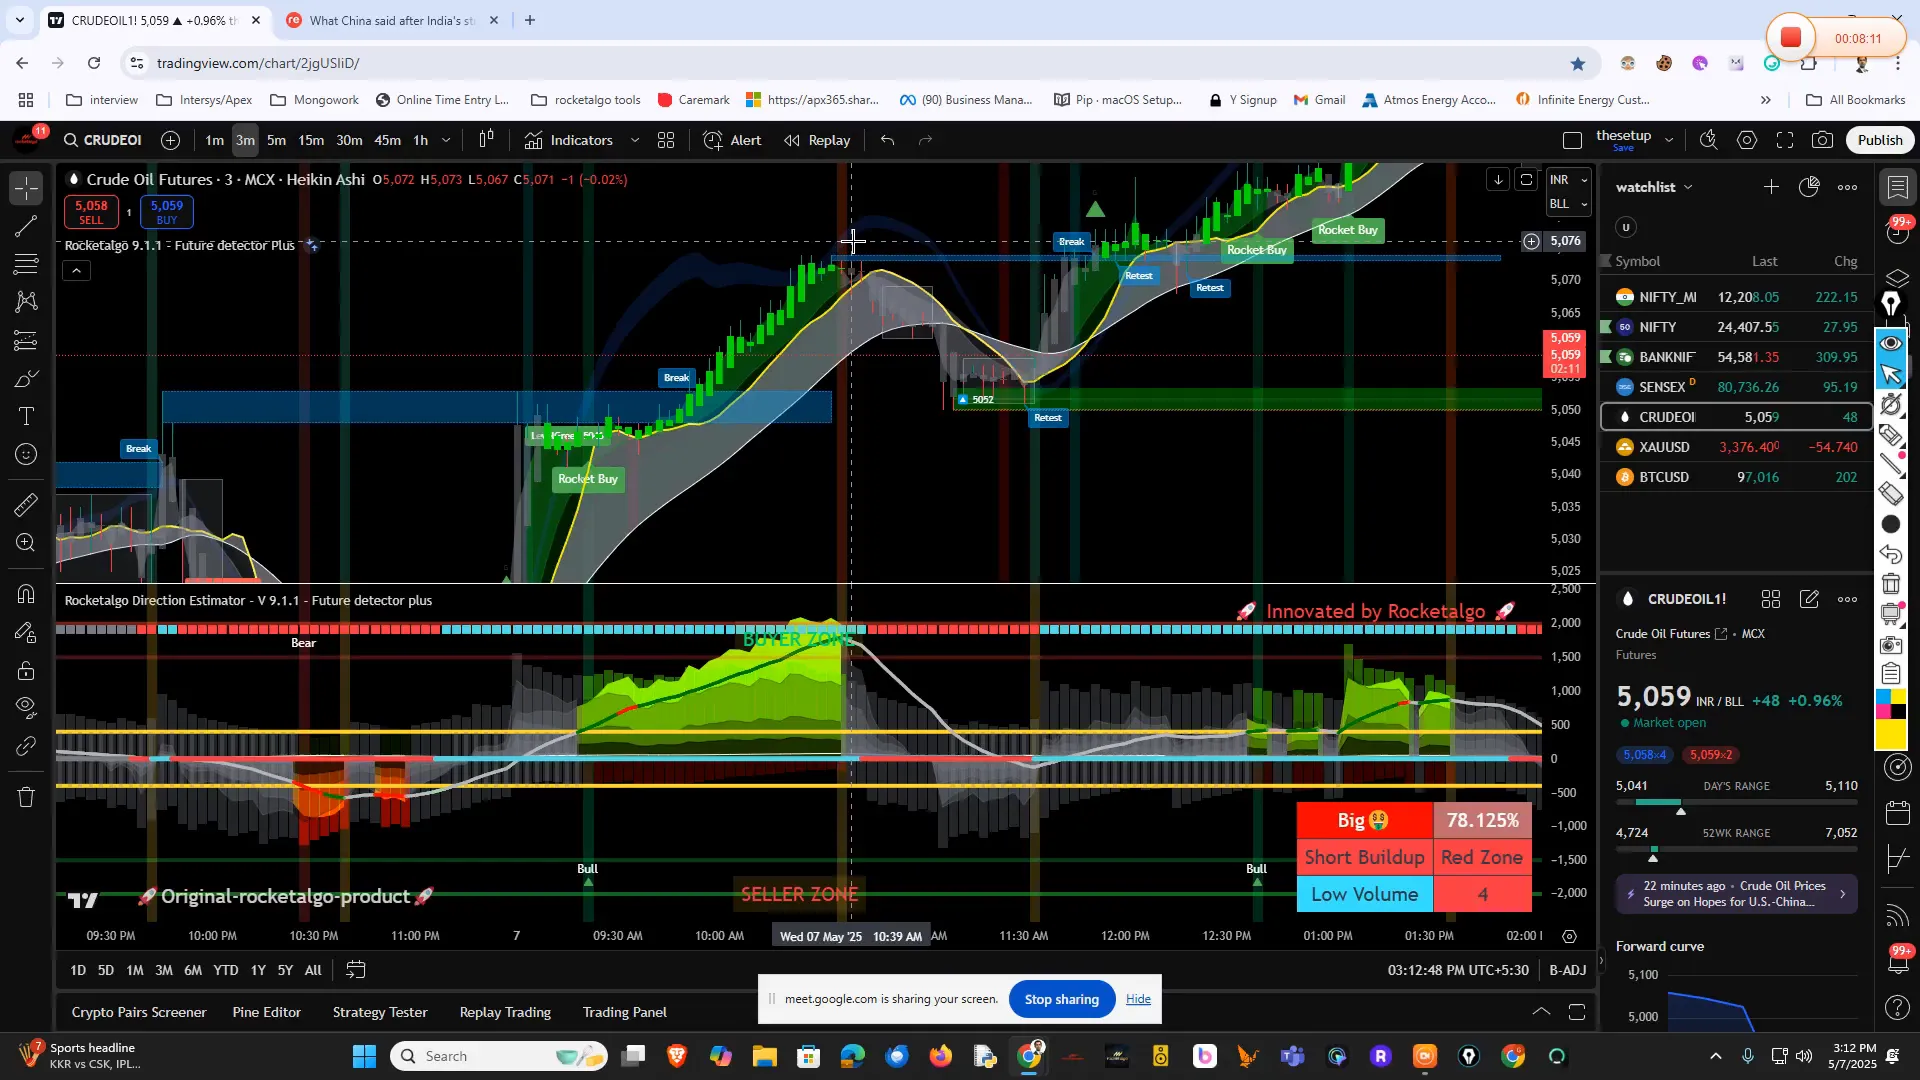Select 5m timeframe
This screenshot has width=1920, height=1080.
pyautogui.click(x=277, y=140)
